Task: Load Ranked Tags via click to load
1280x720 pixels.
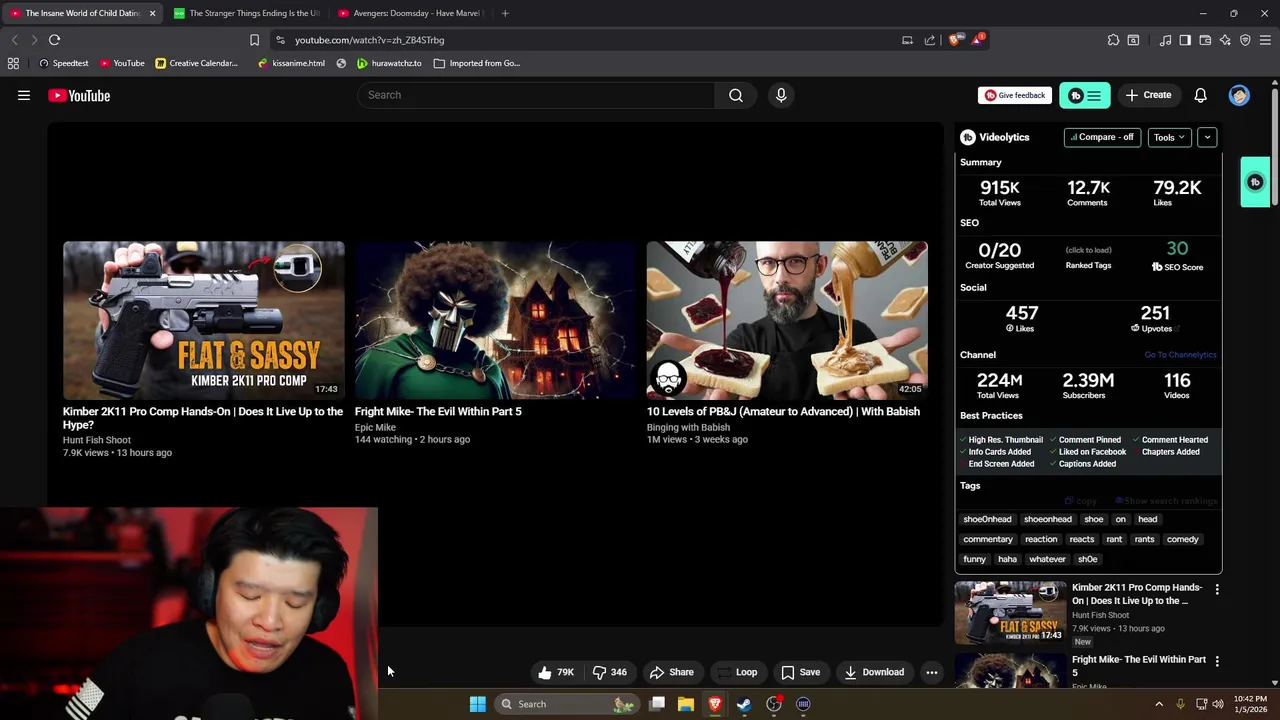Action: coord(1088,250)
